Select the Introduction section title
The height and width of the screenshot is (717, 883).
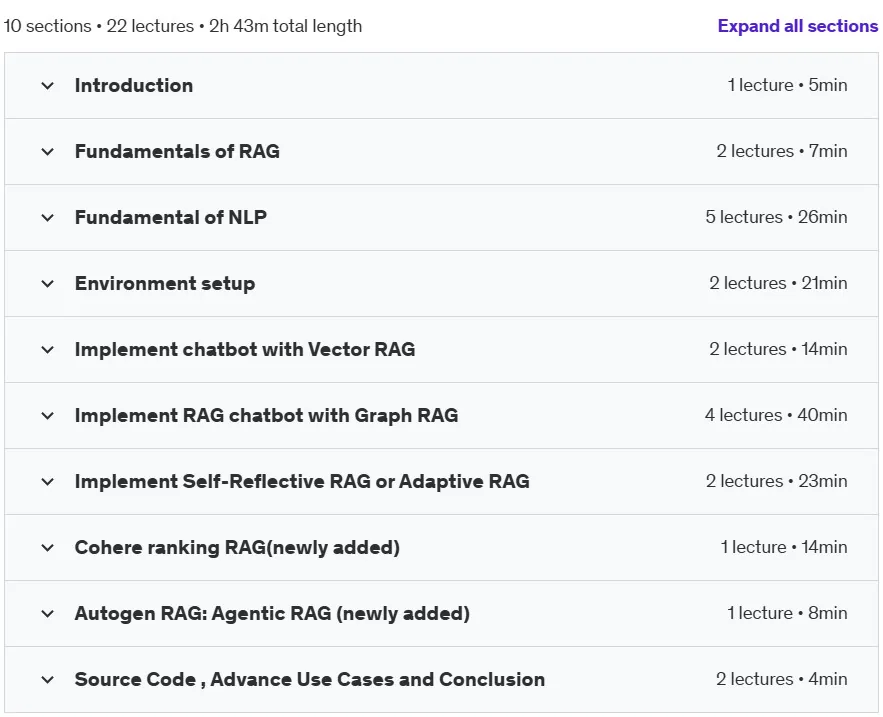(134, 86)
